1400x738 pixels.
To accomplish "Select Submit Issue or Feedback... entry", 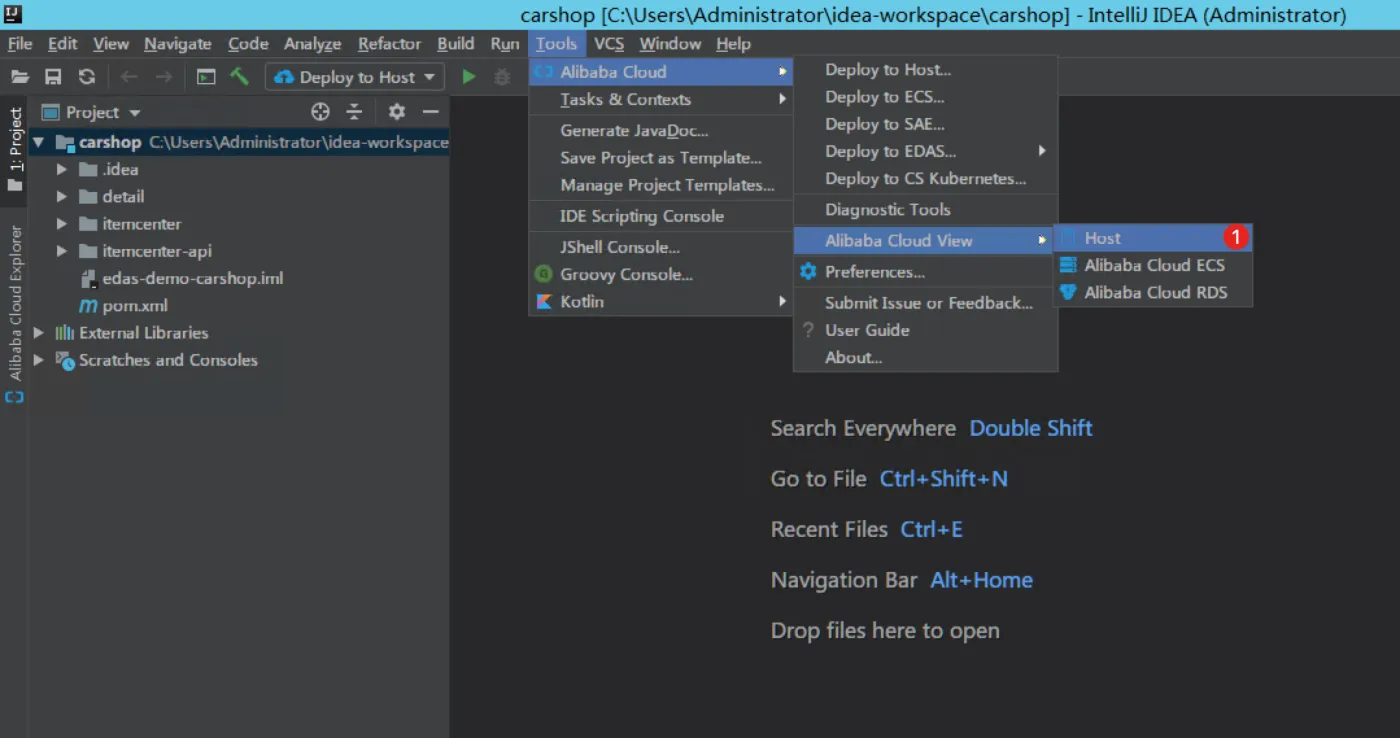I will click(925, 303).
